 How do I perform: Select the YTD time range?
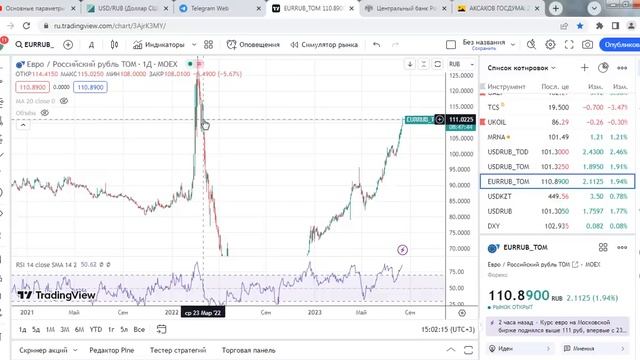(x=96, y=329)
